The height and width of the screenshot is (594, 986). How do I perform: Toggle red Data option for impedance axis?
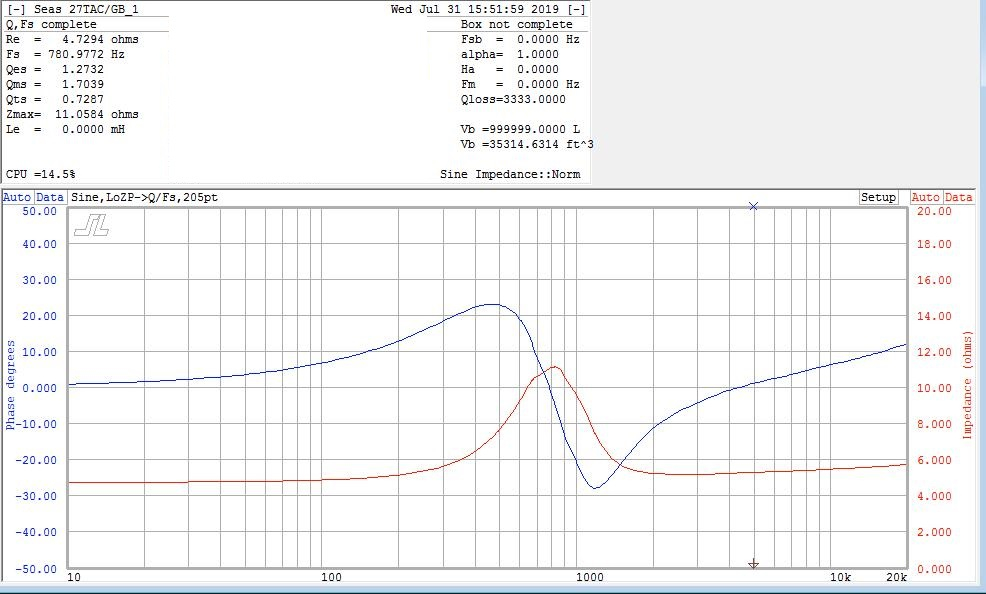958,197
